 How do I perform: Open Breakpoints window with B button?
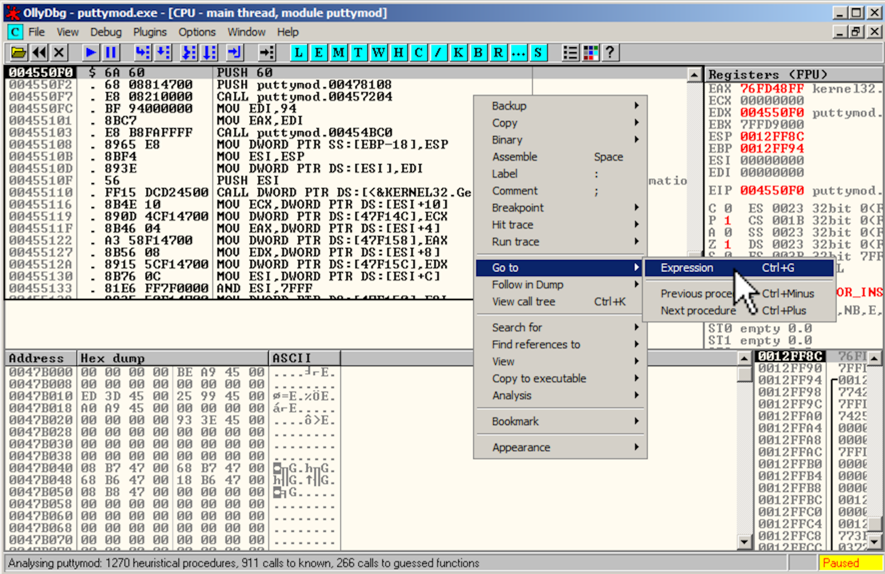coord(478,52)
